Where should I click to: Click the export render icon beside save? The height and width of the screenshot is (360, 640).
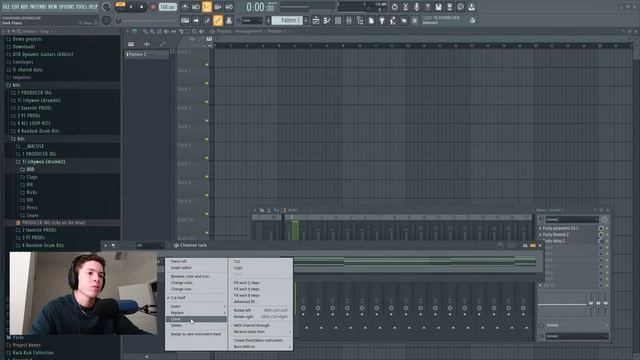[x=449, y=7]
